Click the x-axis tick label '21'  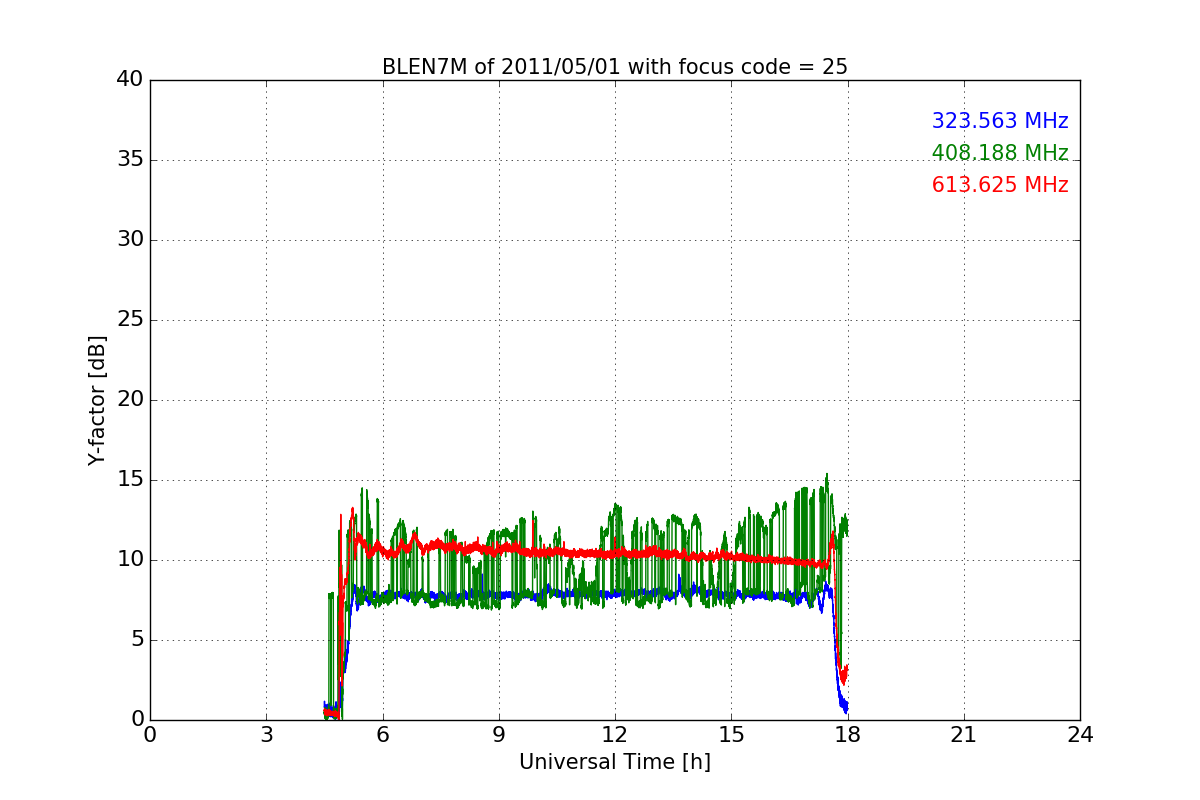[x=964, y=734]
